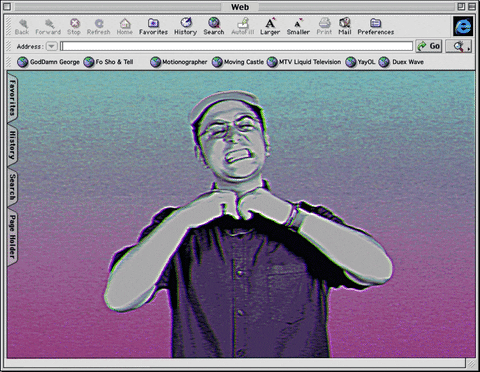Open the Favorites side tab
The image size is (480, 372).
12,97
